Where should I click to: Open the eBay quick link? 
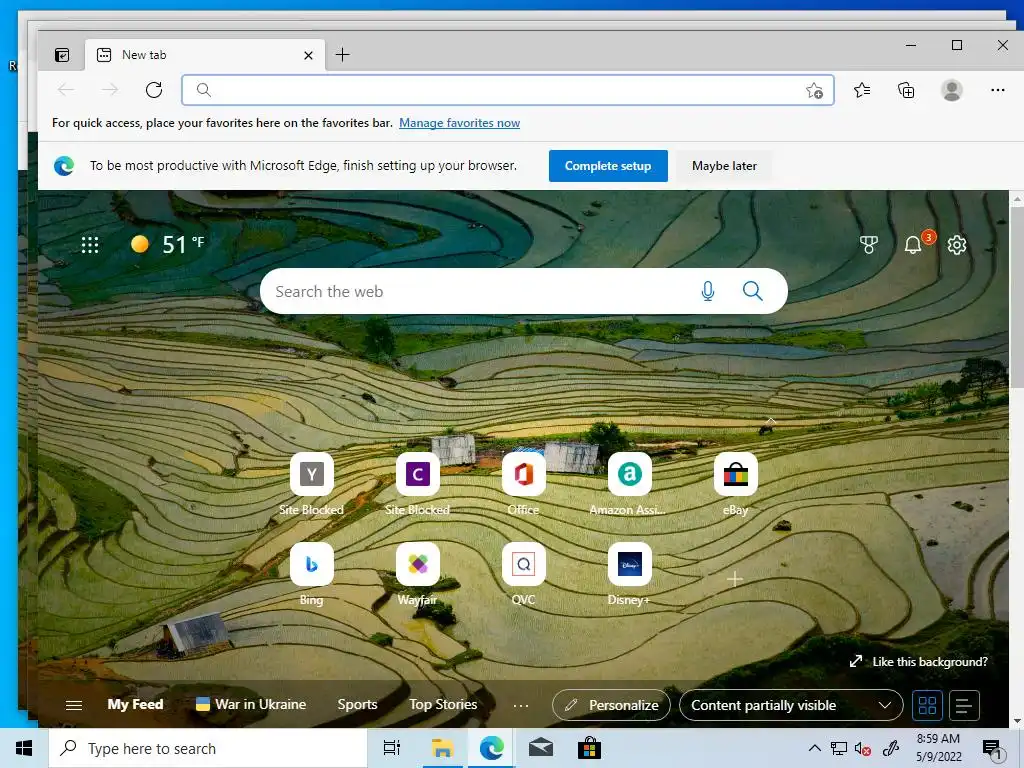735,484
